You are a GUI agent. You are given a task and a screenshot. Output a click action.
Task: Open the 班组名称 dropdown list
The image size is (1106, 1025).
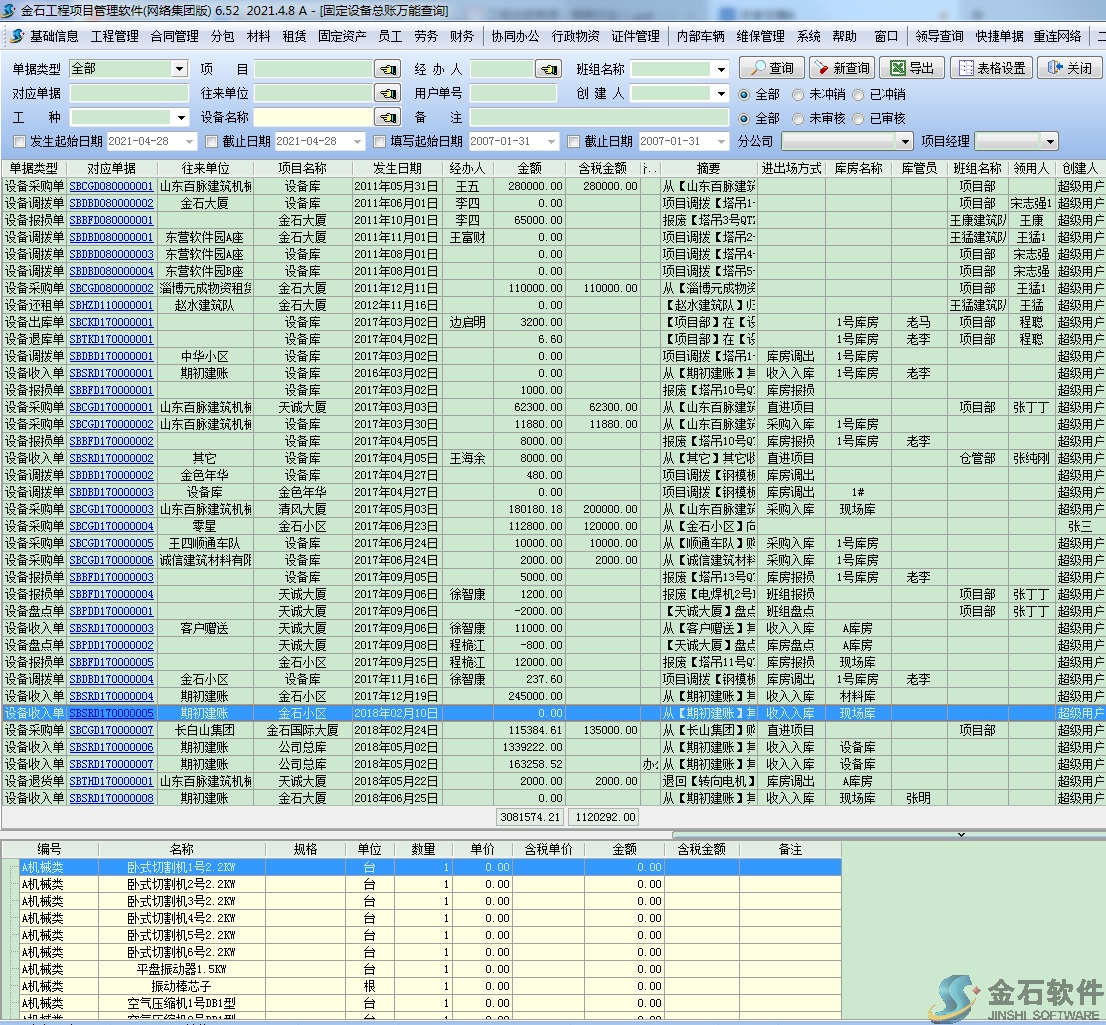pyautogui.click(x=721, y=69)
